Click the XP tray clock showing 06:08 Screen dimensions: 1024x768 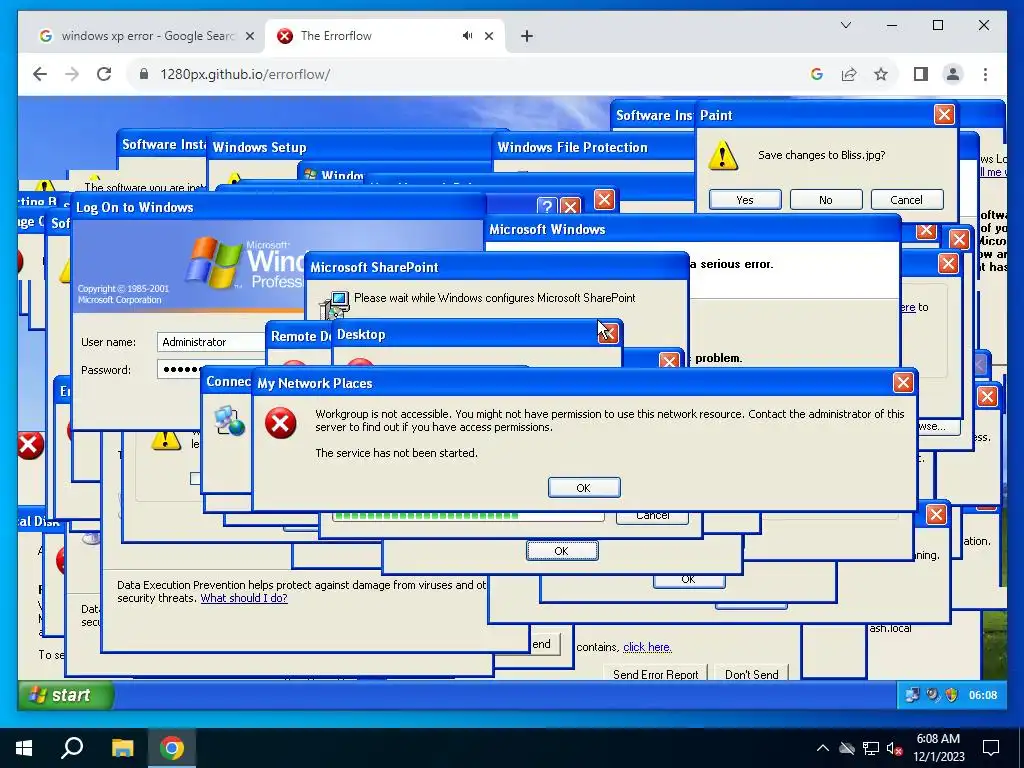983,696
